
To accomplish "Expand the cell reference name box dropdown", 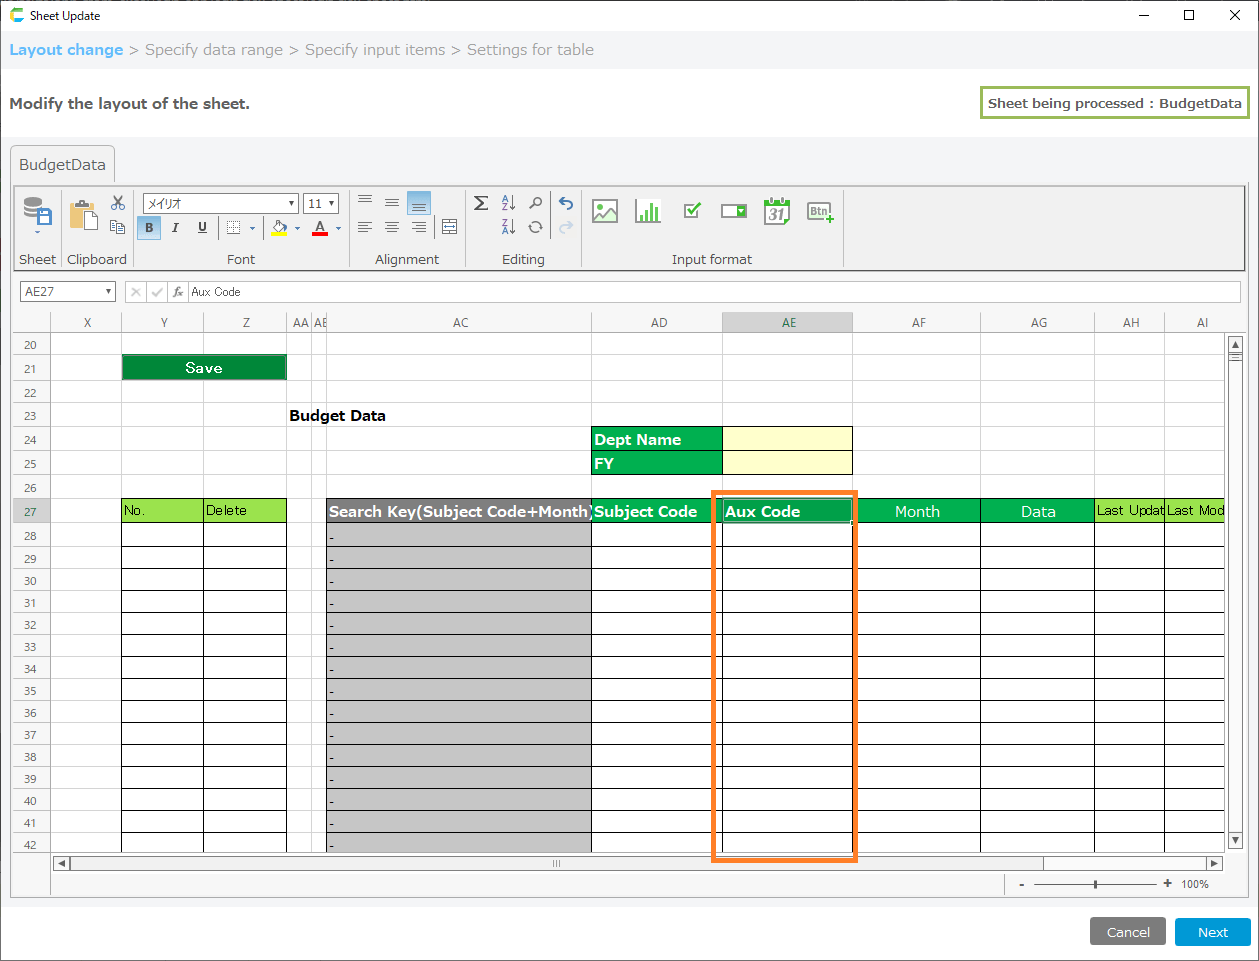I will pyautogui.click(x=108, y=292).
